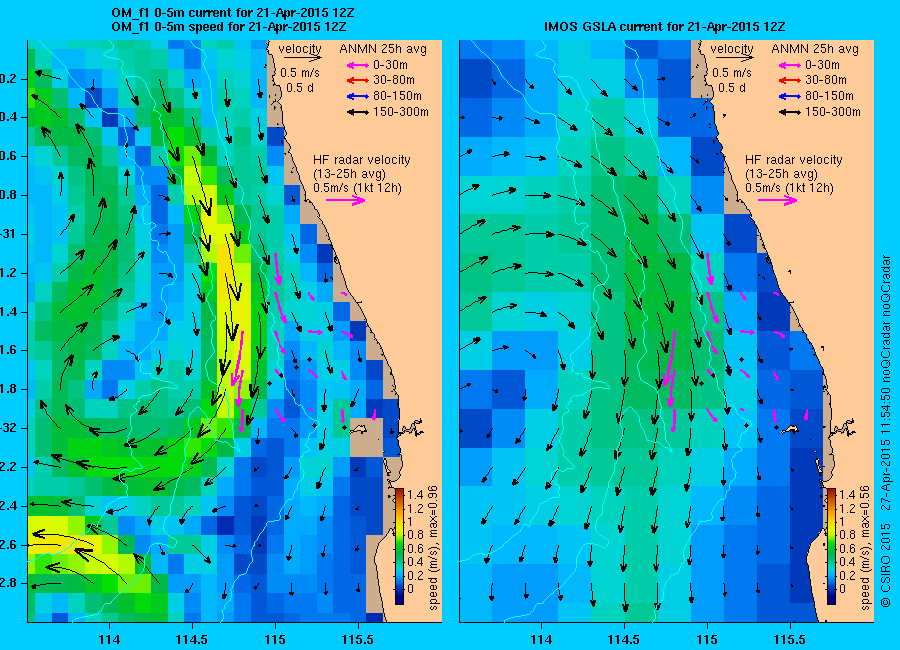Click the blue 80-150m arrow in OM_f1 legend
The image size is (900, 650).
pyautogui.click(x=358, y=96)
